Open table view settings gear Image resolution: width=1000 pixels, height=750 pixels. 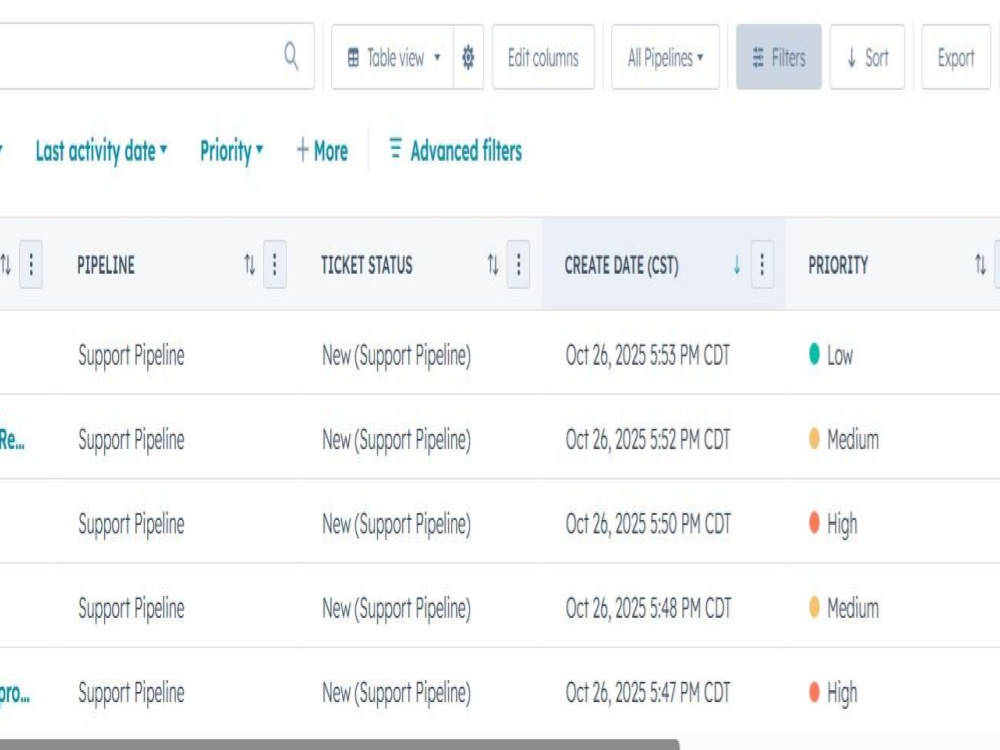pos(468,57)
